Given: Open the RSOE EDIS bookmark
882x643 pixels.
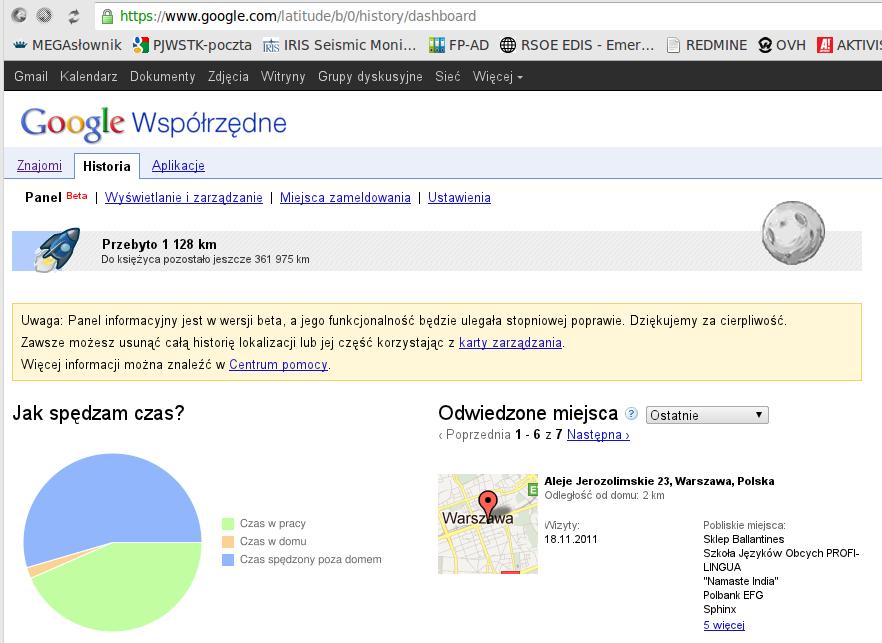Looking at the screenshot, I should pos(577,45).
